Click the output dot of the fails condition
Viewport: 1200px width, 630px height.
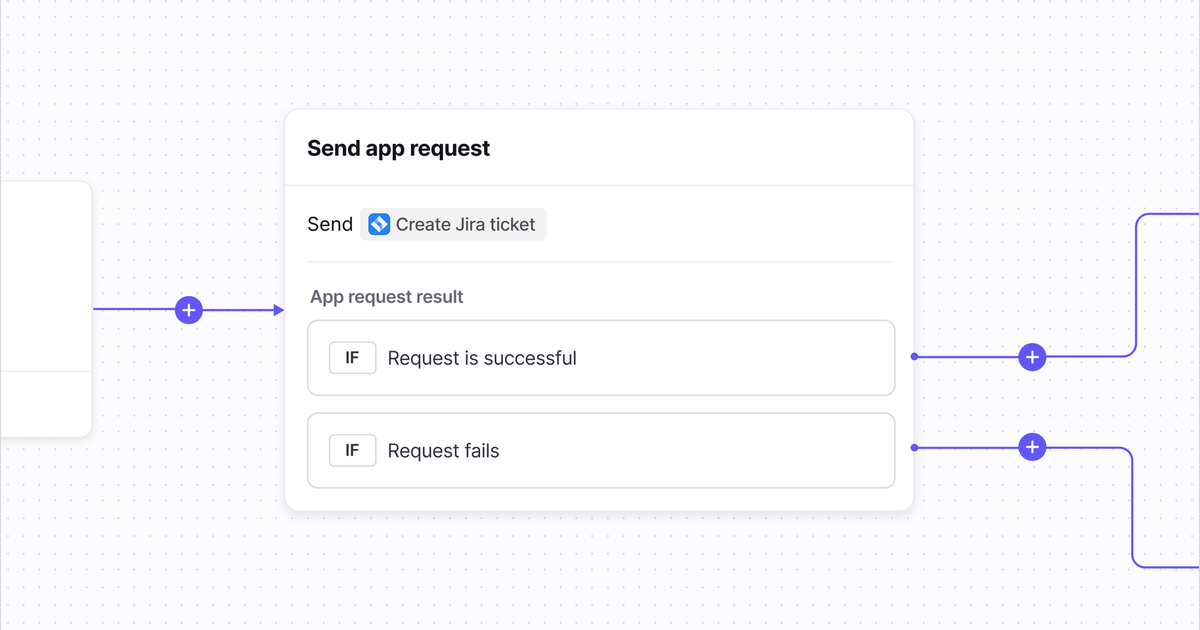point(914,447)
